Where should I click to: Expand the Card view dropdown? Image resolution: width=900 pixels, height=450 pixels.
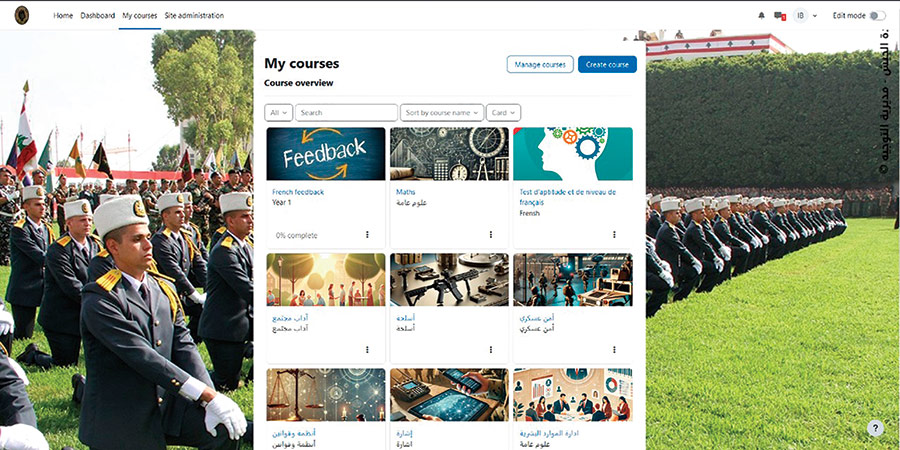coord(503,113)
